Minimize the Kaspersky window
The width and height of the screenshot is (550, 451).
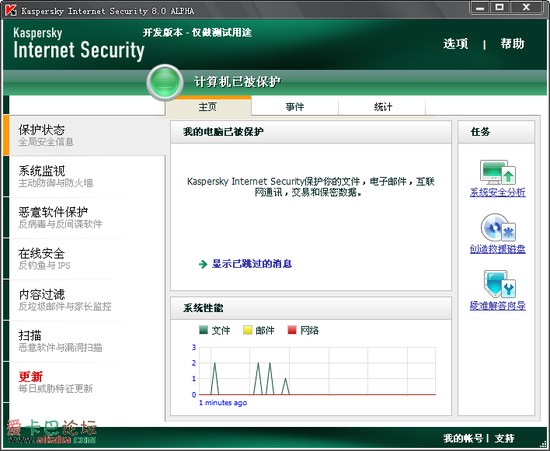click(480, 8)
